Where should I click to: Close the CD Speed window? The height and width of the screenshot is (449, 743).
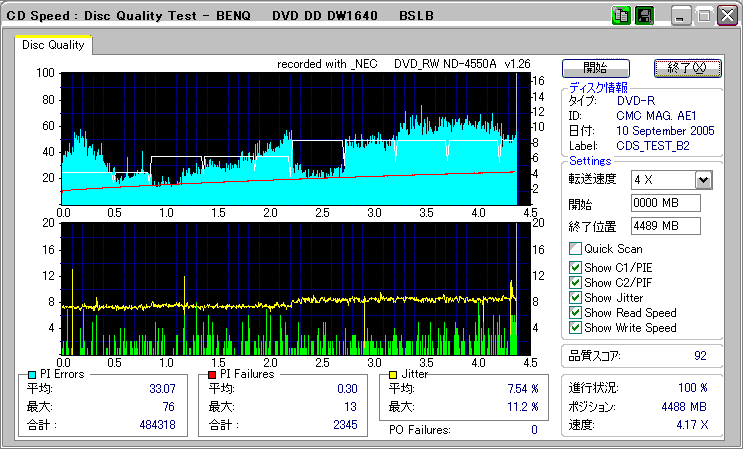[x=727, y=16]
